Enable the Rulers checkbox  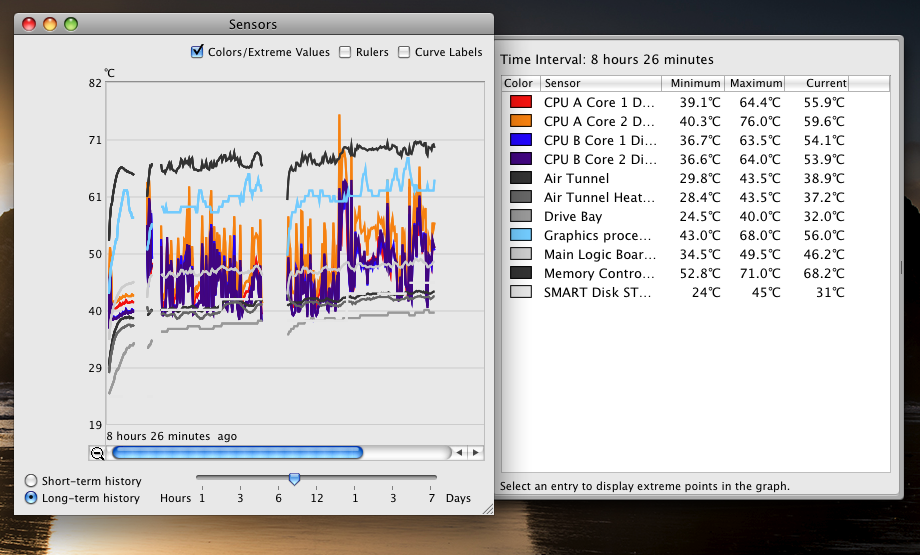point(345,52)
